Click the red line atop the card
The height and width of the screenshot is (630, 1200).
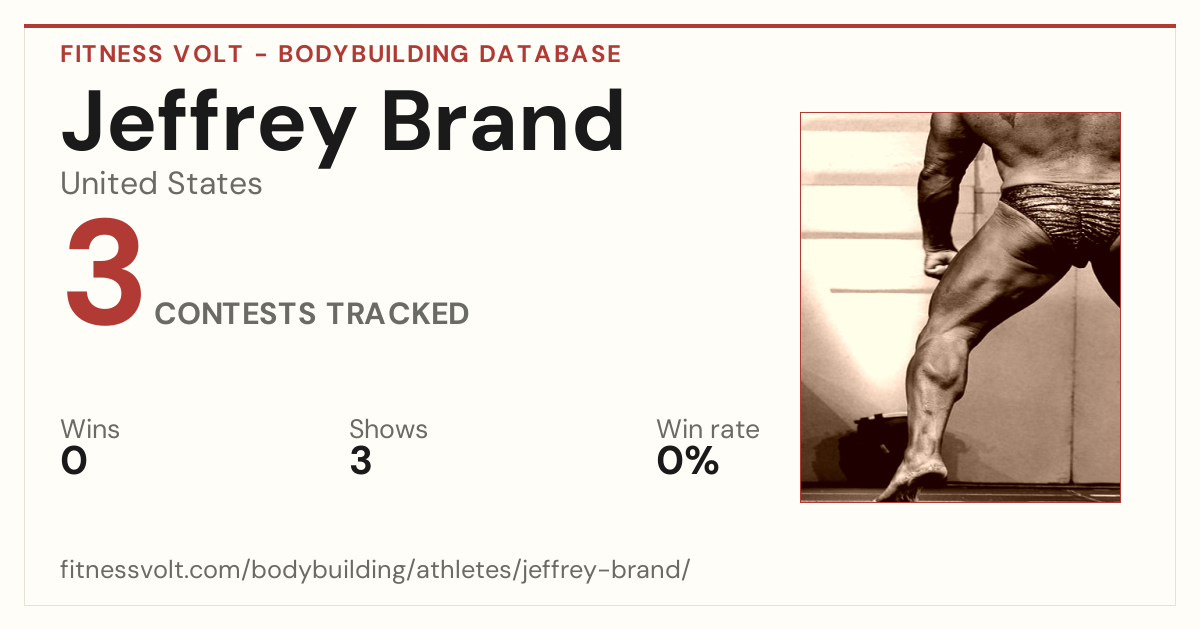tap(600, 26)
